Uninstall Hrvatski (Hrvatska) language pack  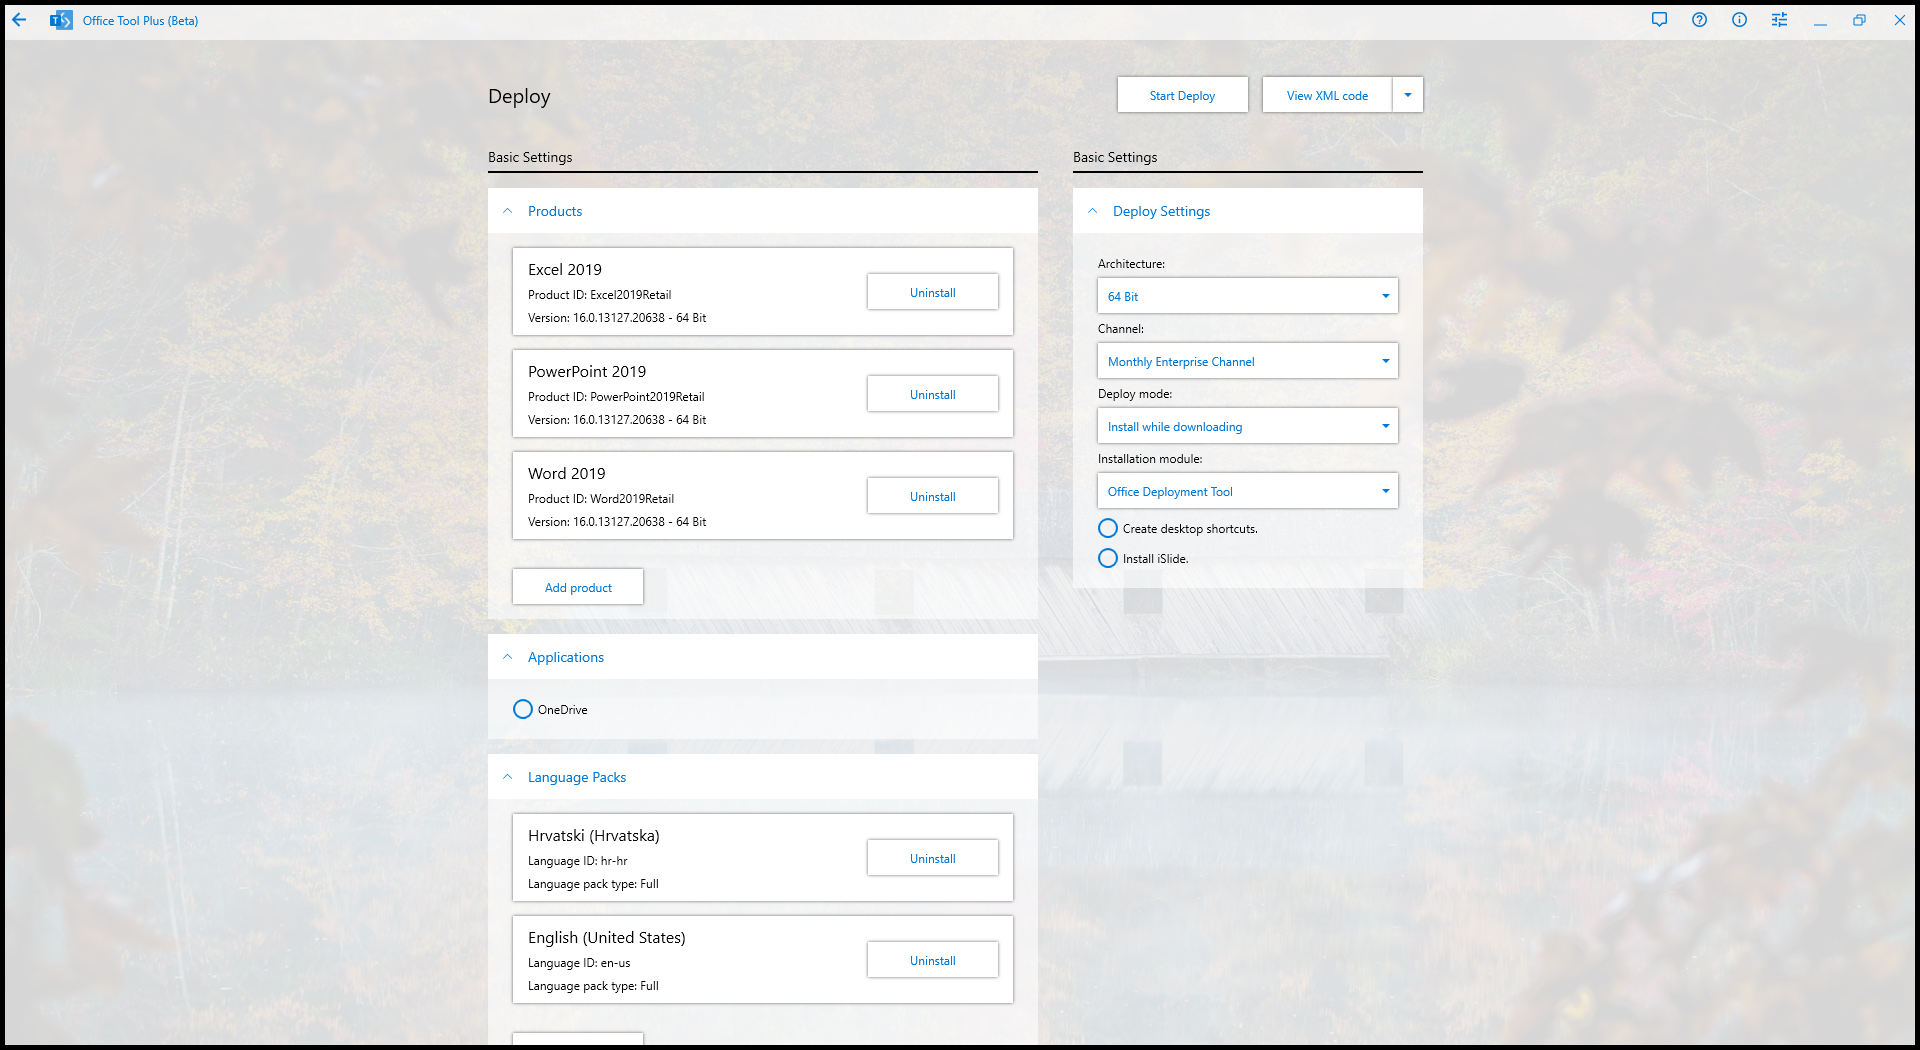(932, 858)
